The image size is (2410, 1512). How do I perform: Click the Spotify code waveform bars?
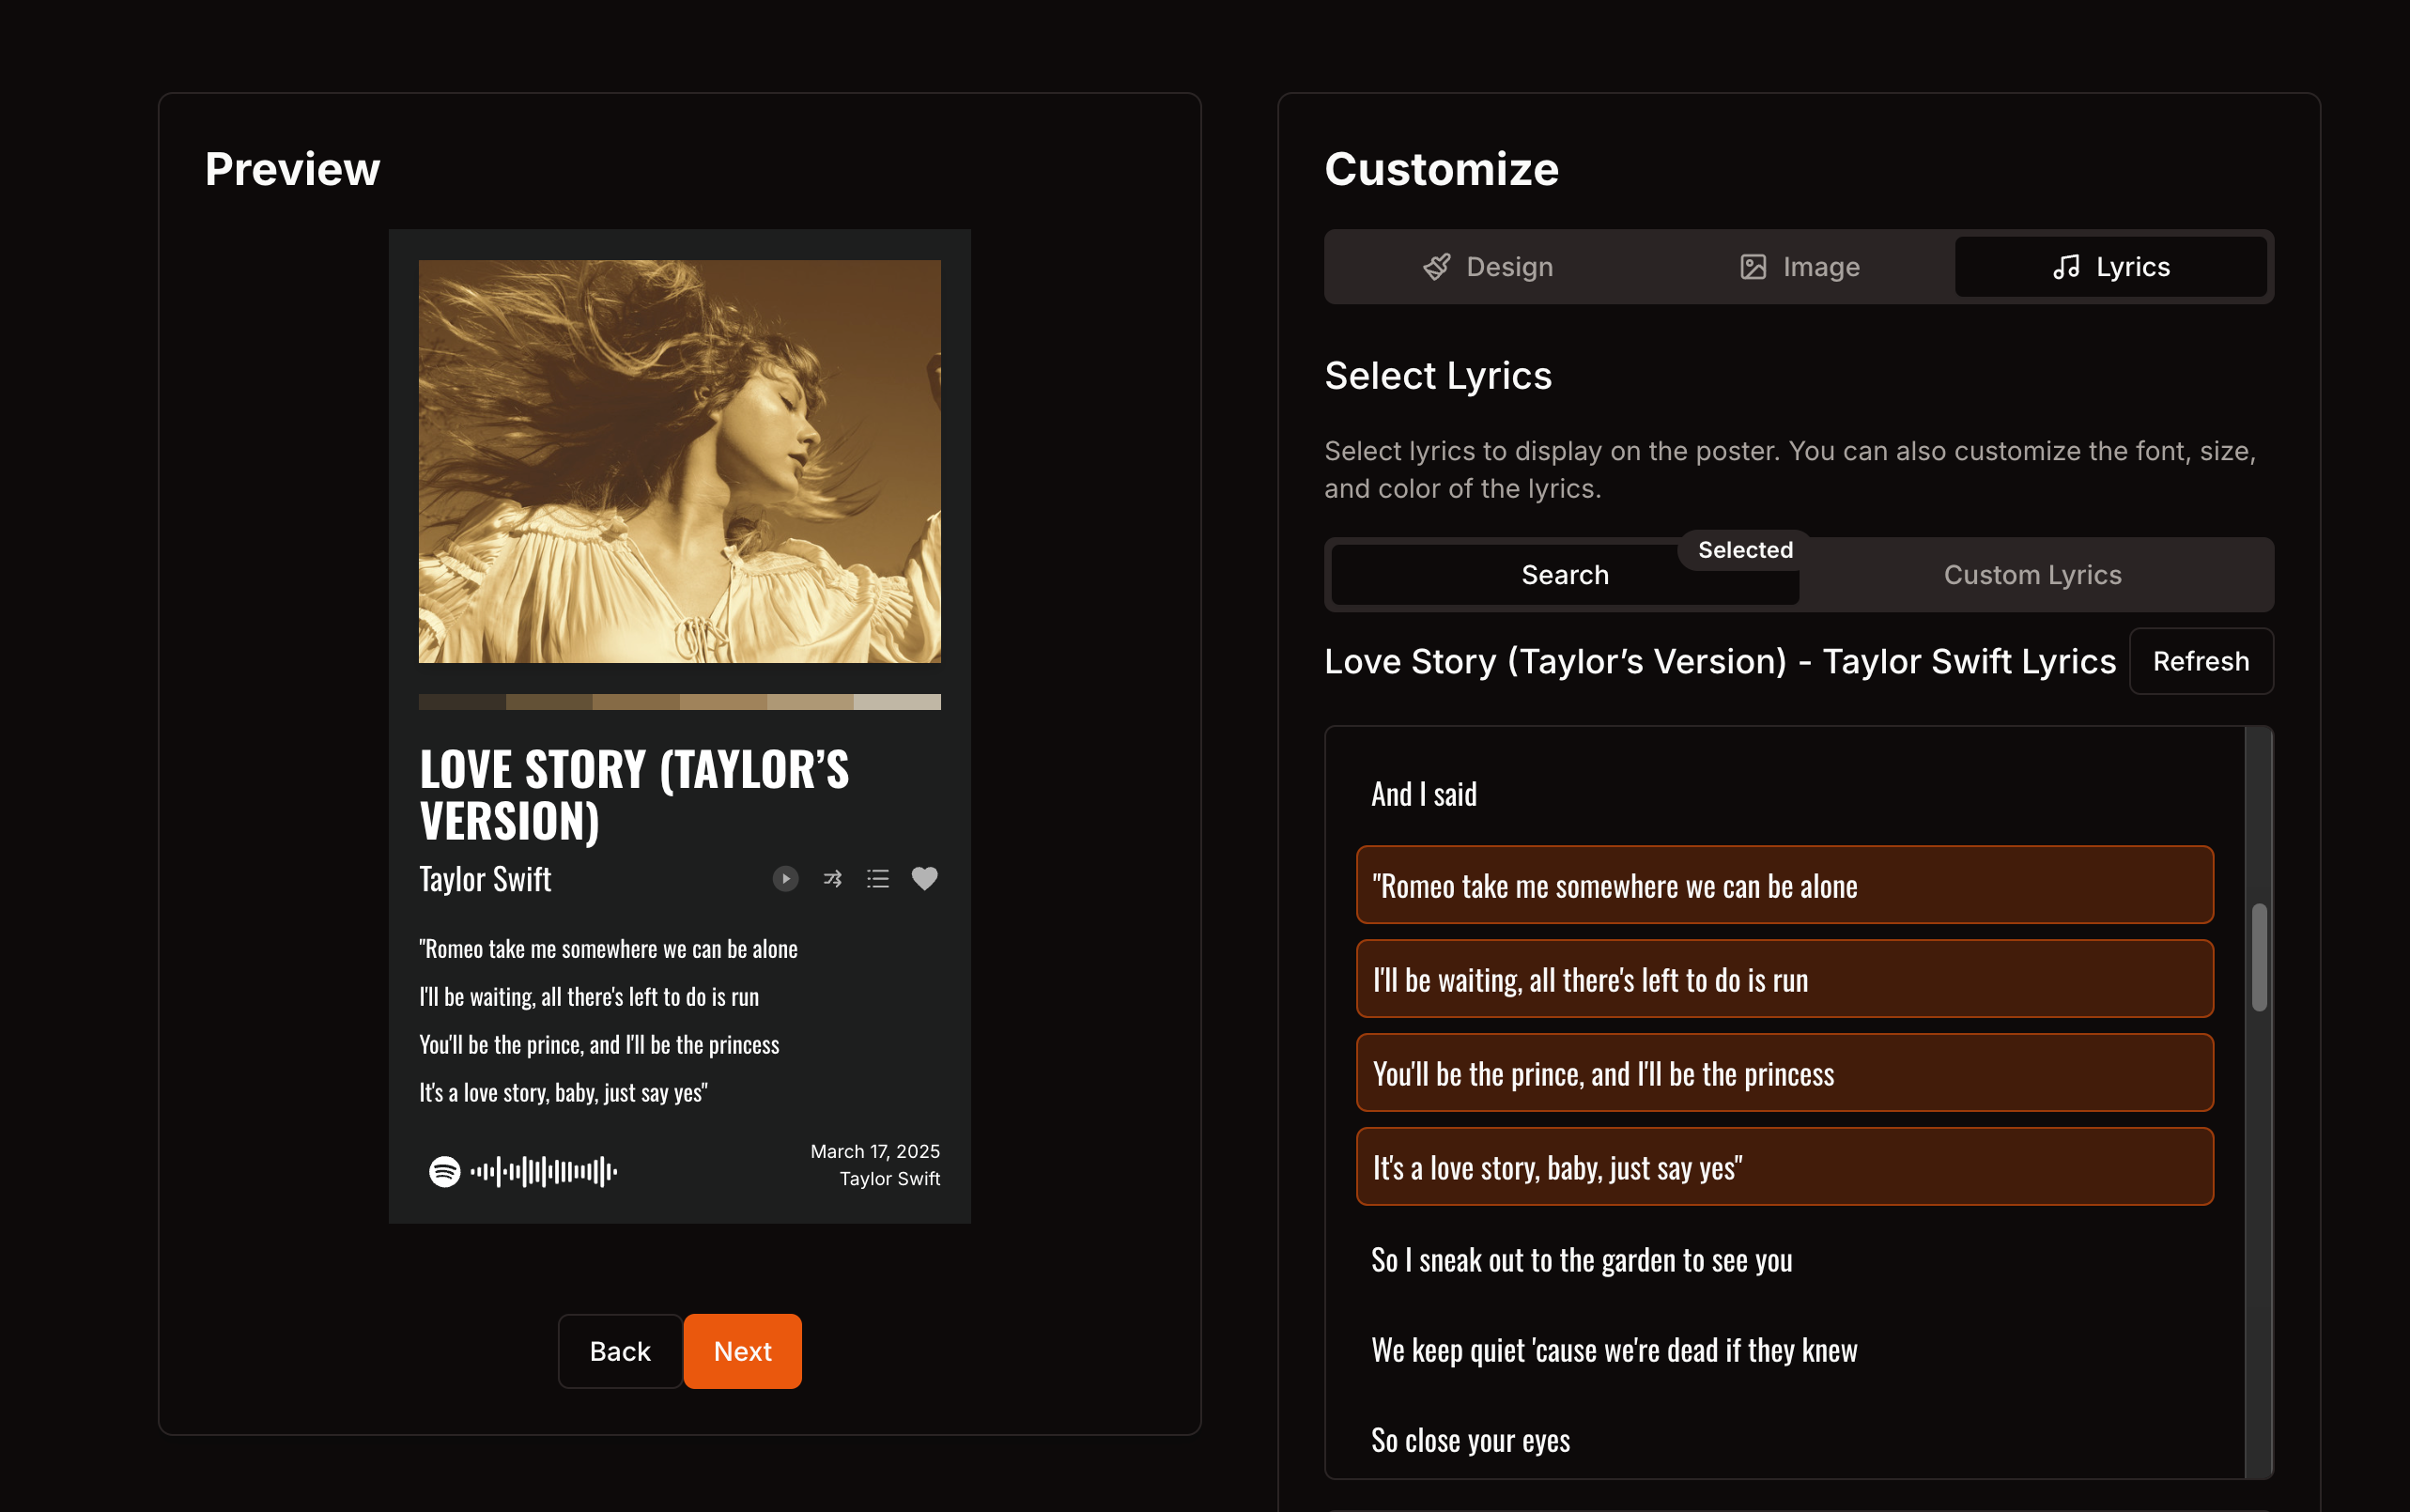[544, 1171]
